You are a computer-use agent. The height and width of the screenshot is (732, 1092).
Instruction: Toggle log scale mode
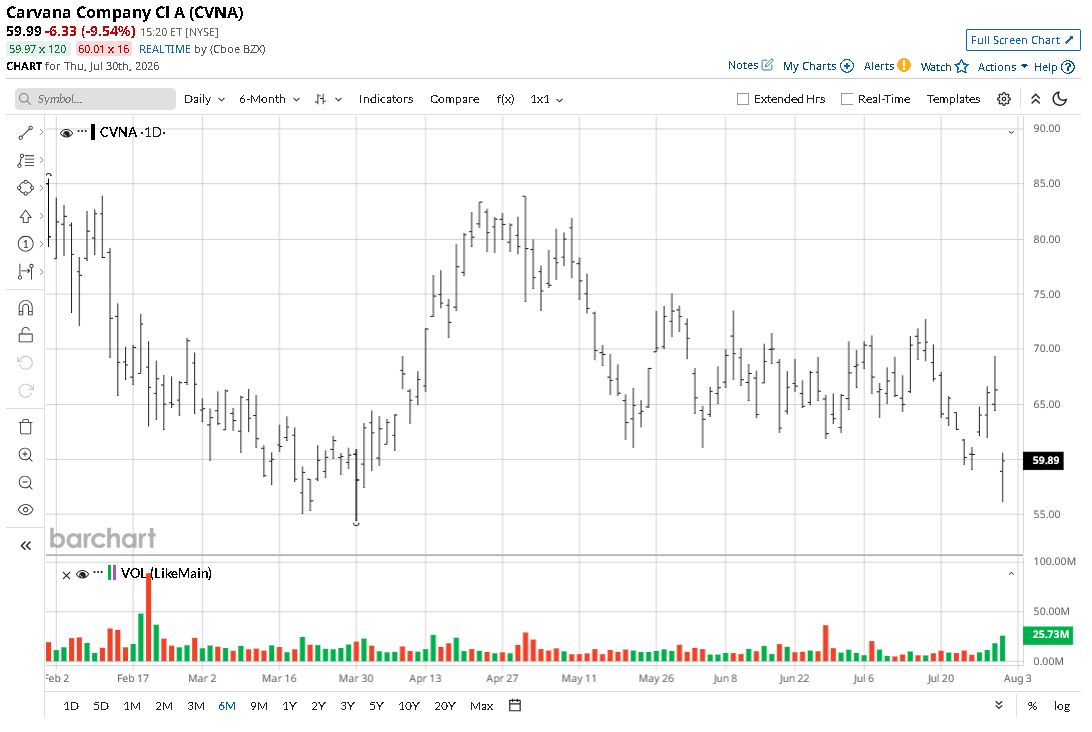click(1061, 706)
